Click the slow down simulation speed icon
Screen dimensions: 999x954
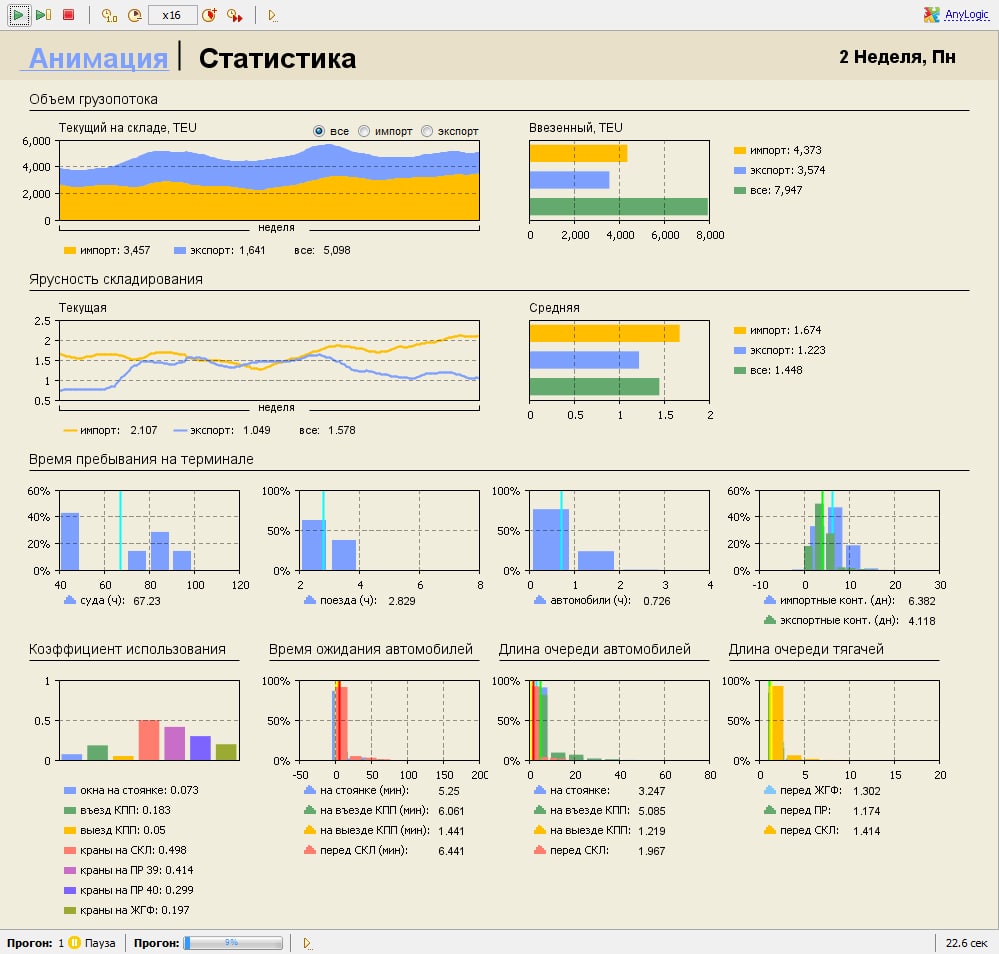coord(134,15)
